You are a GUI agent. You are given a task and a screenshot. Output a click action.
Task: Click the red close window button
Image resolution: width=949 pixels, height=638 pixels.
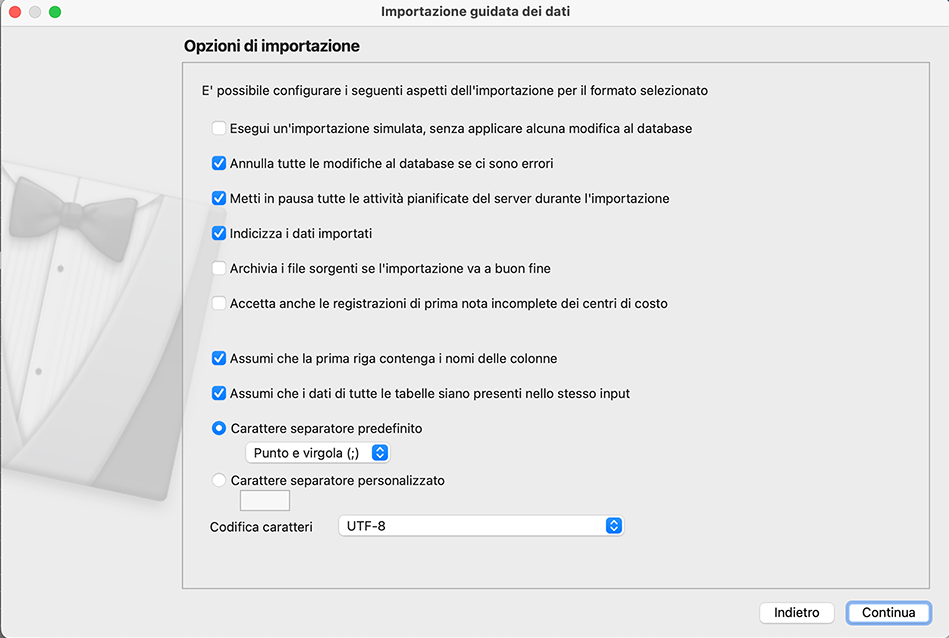pyautogui.click(x=15, y=12)
